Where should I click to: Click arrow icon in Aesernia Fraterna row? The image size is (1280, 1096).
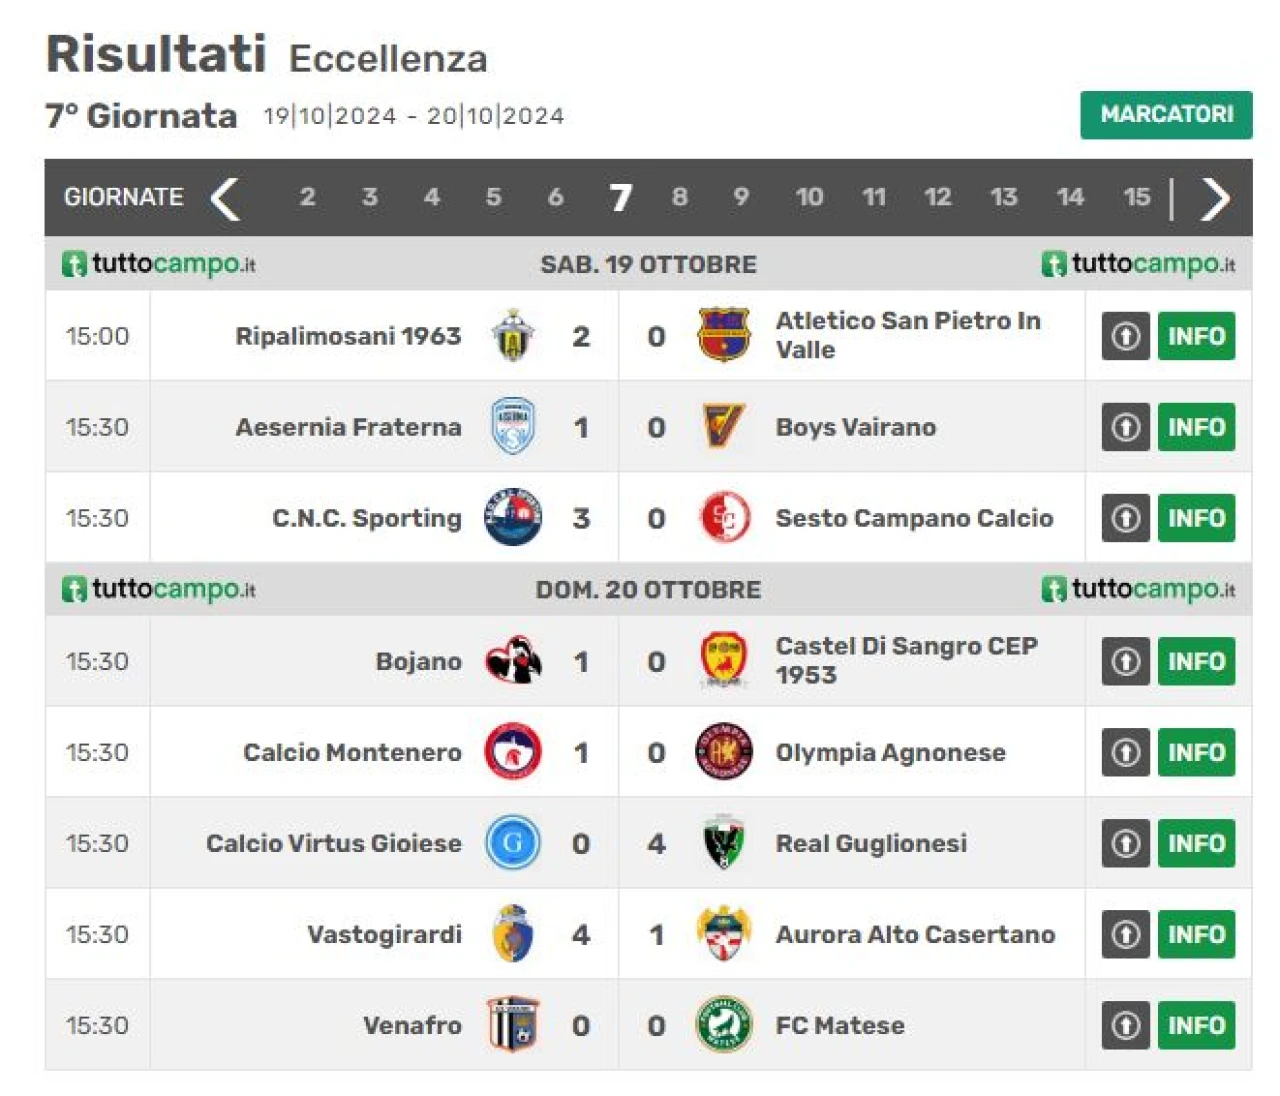(1126, 427)
